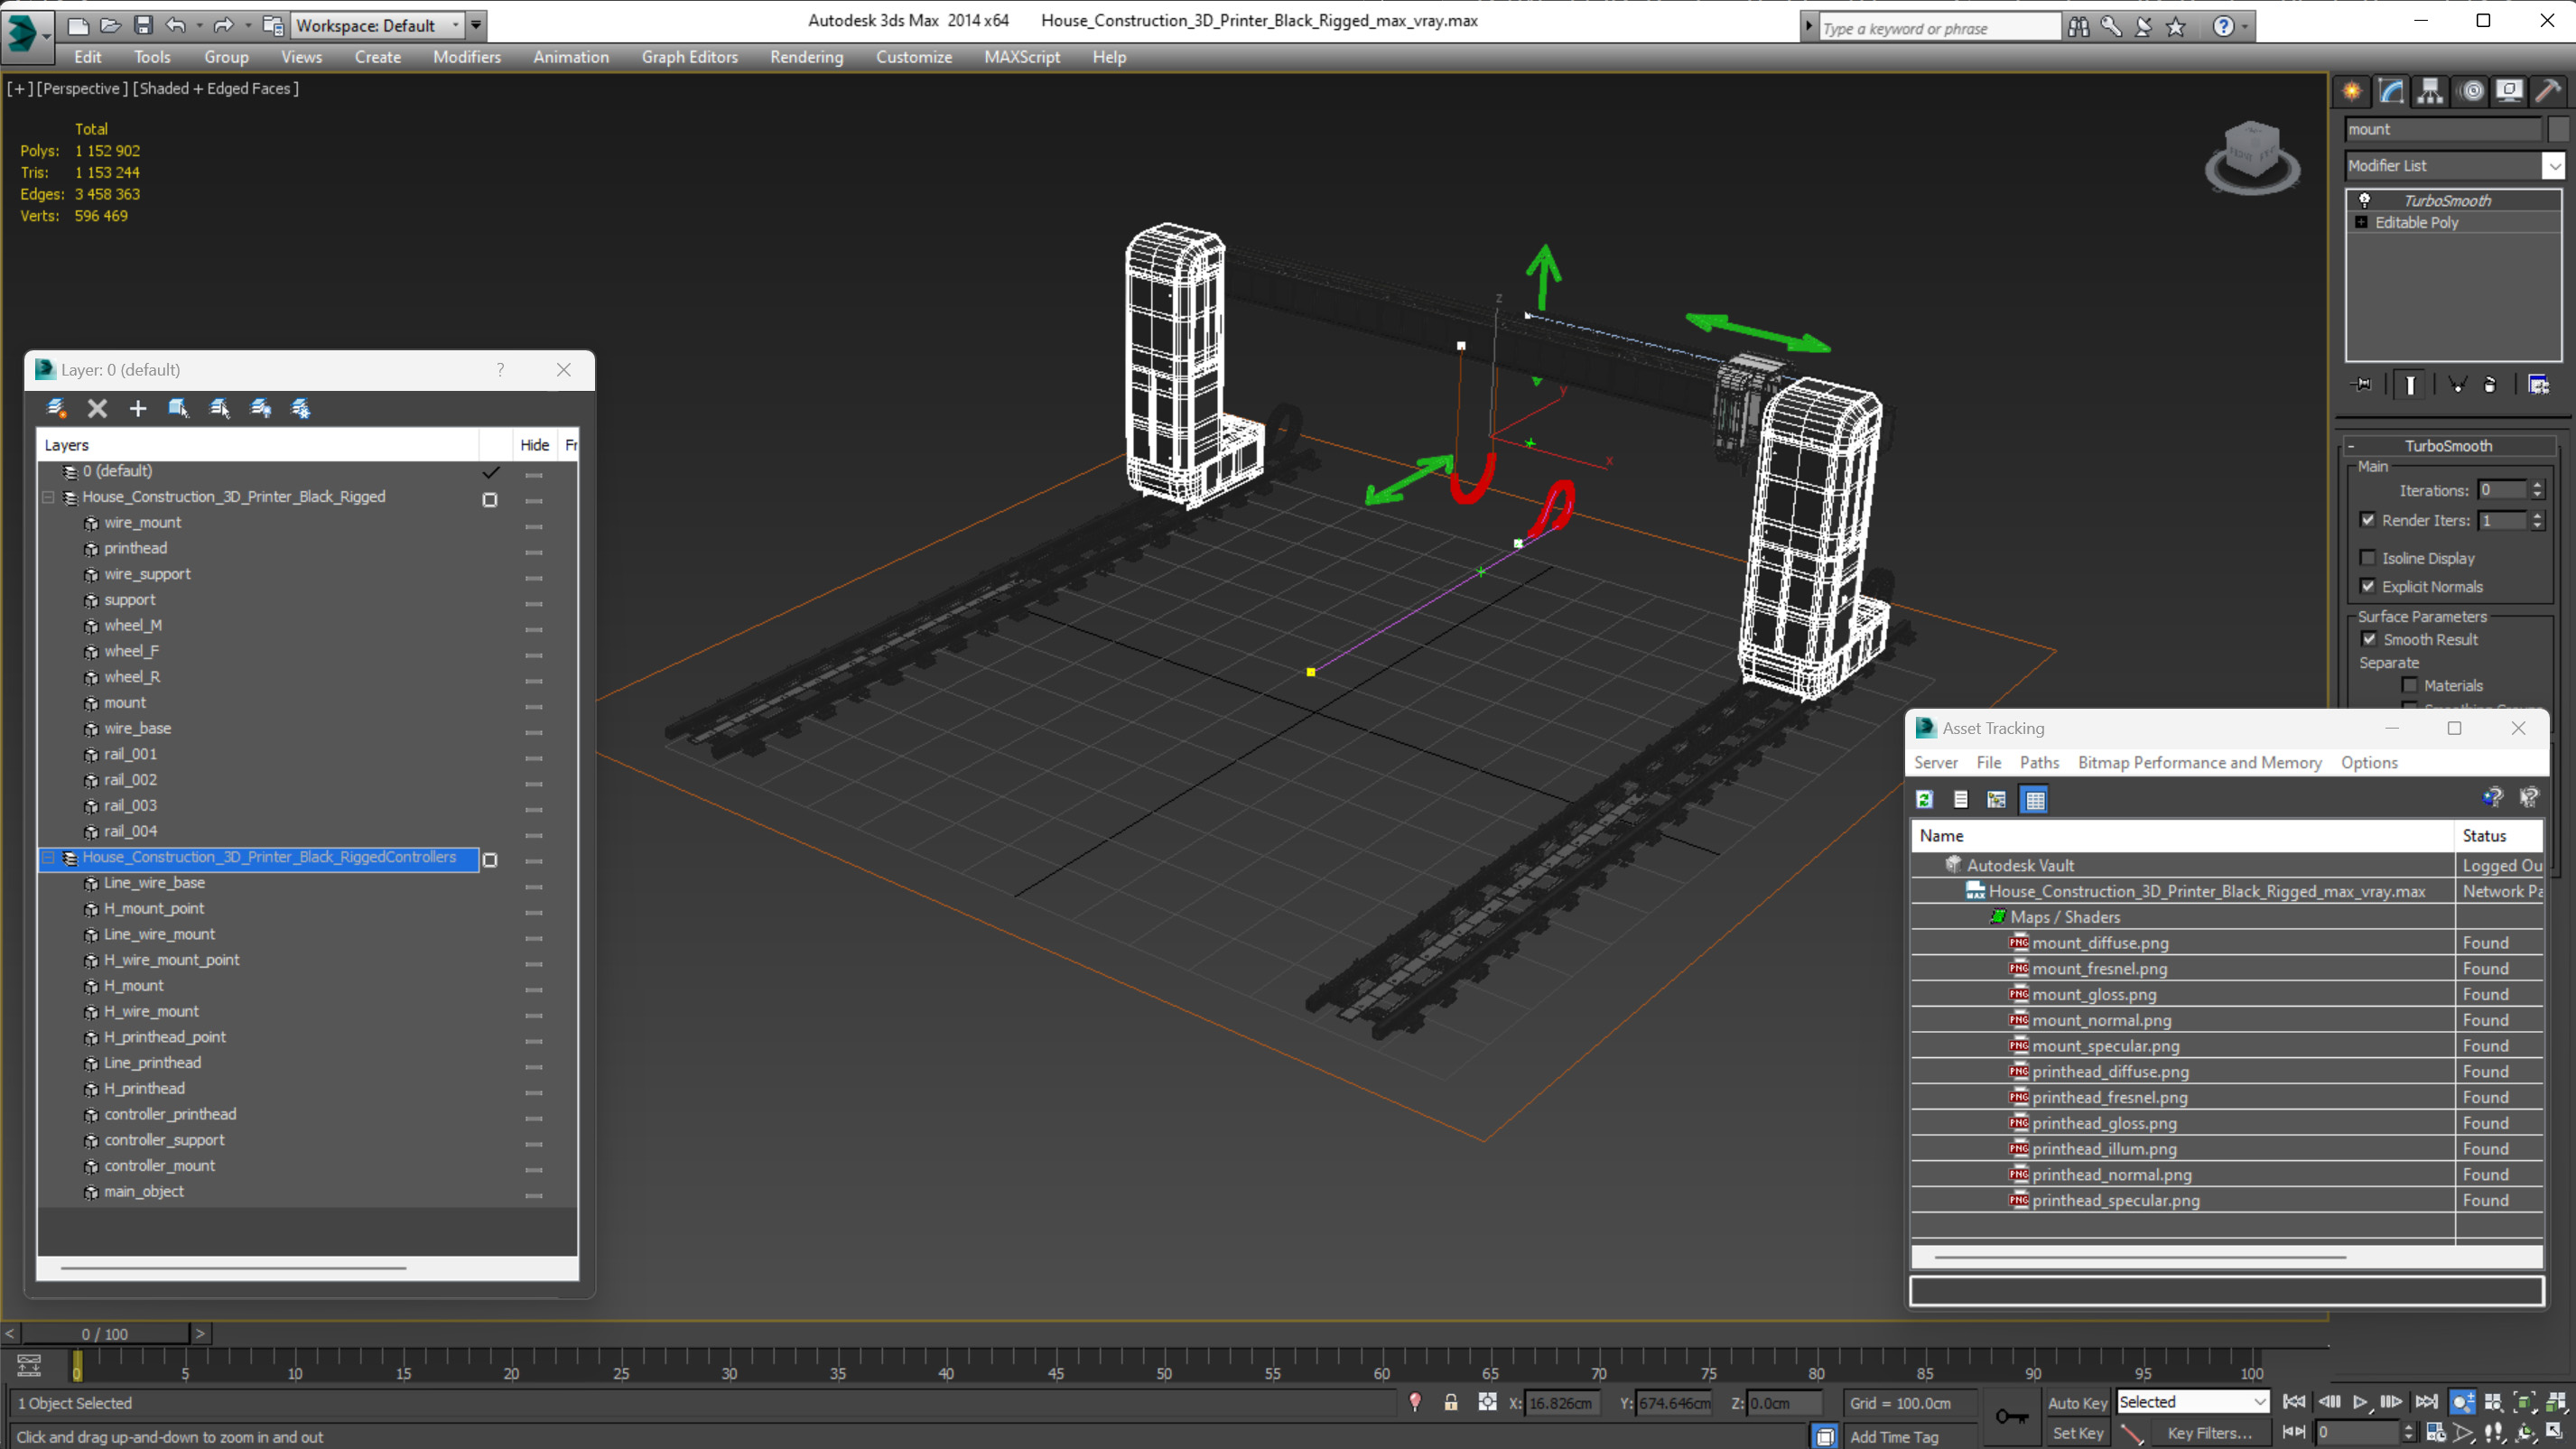
Task: Click the binoculars search icon
Action: 2078,27
